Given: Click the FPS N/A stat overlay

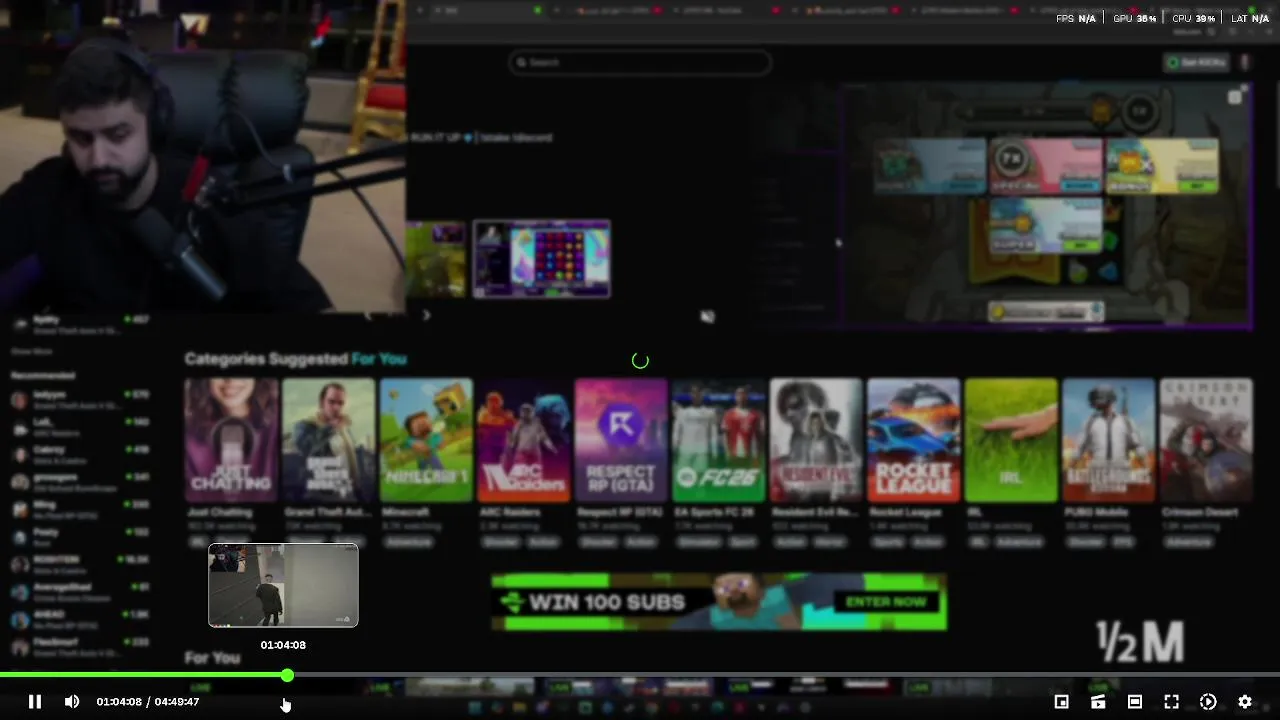Looking at the screenshot, I should [1076, 19].
